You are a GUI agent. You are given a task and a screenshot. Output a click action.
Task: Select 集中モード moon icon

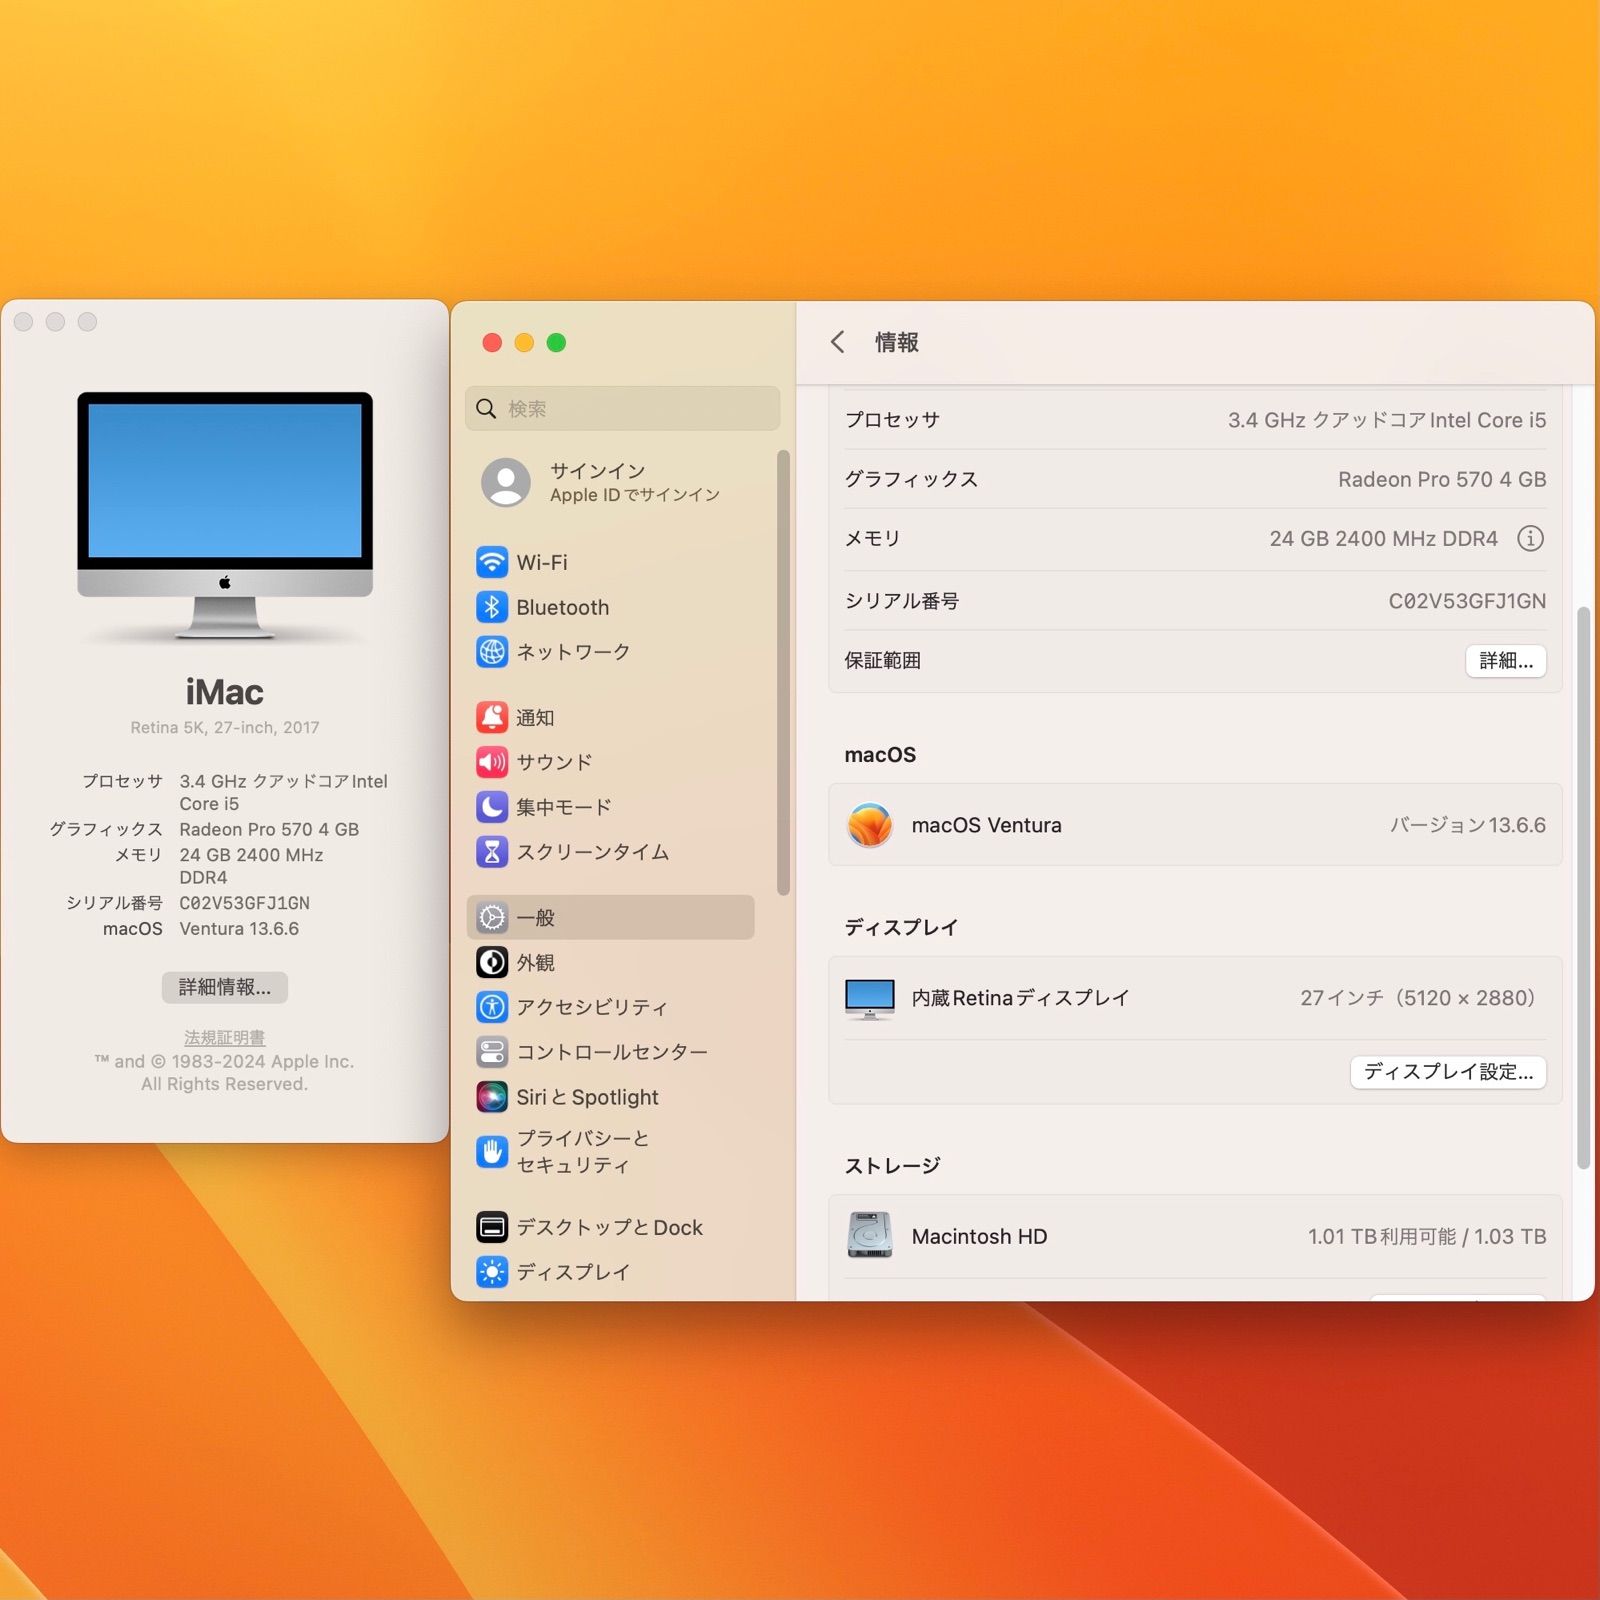(x=491, y=807)
